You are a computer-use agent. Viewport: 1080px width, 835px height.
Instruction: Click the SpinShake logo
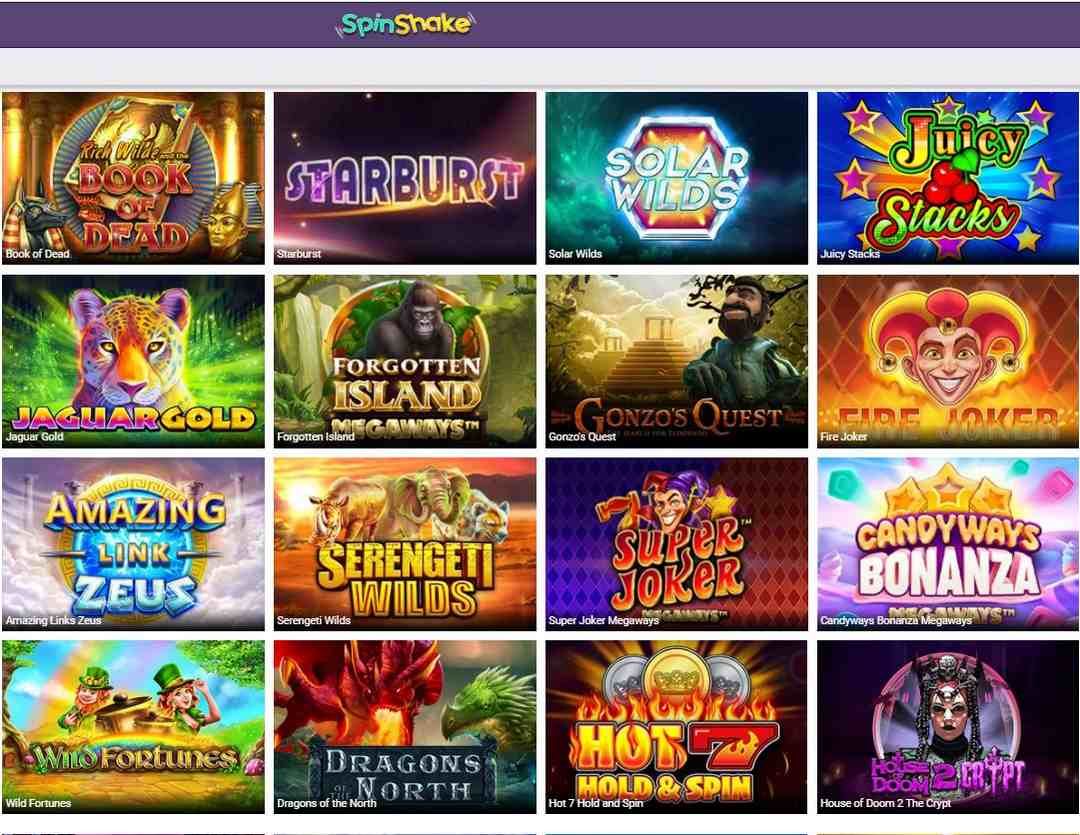click(x=405, y=25)
